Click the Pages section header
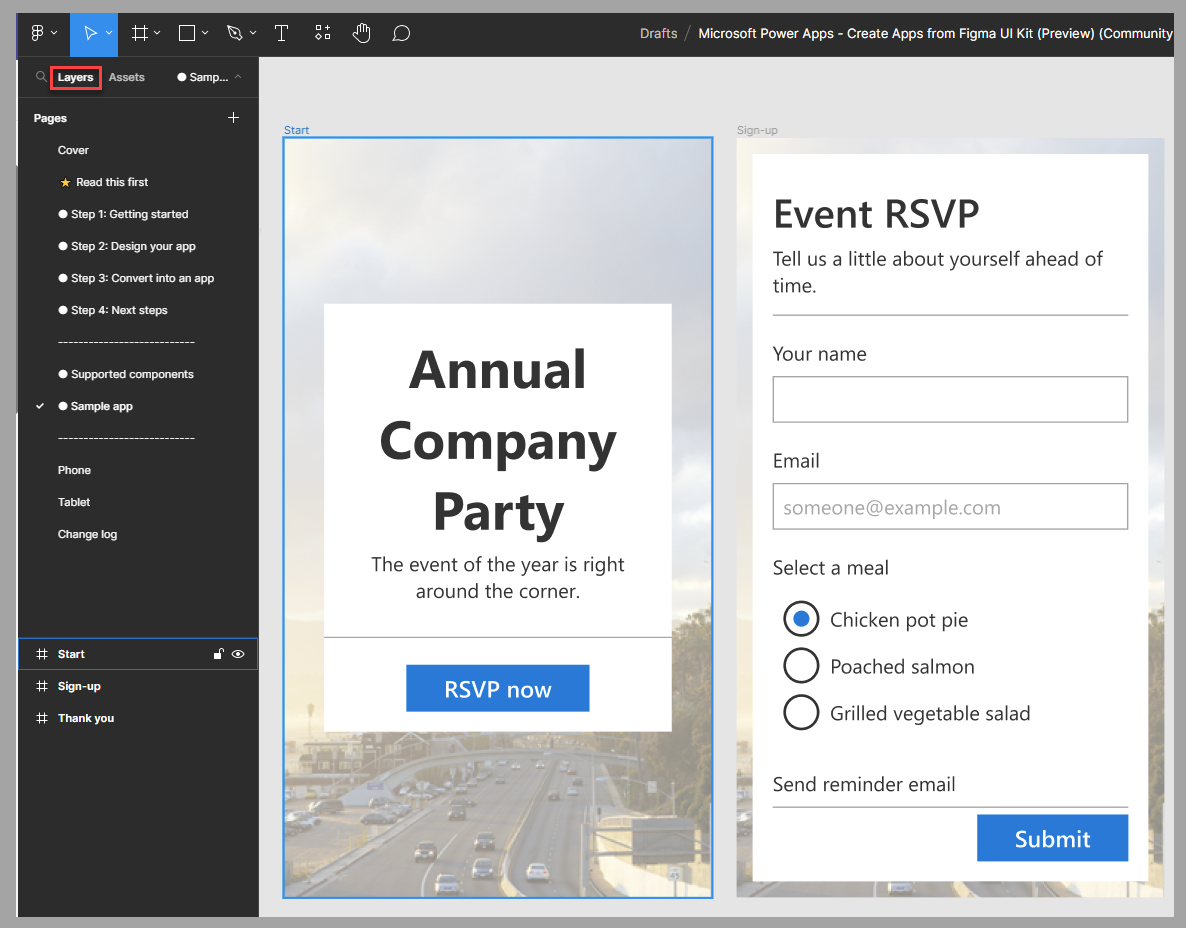Screen dimensions: 1186x928 [x=50, y=118]
